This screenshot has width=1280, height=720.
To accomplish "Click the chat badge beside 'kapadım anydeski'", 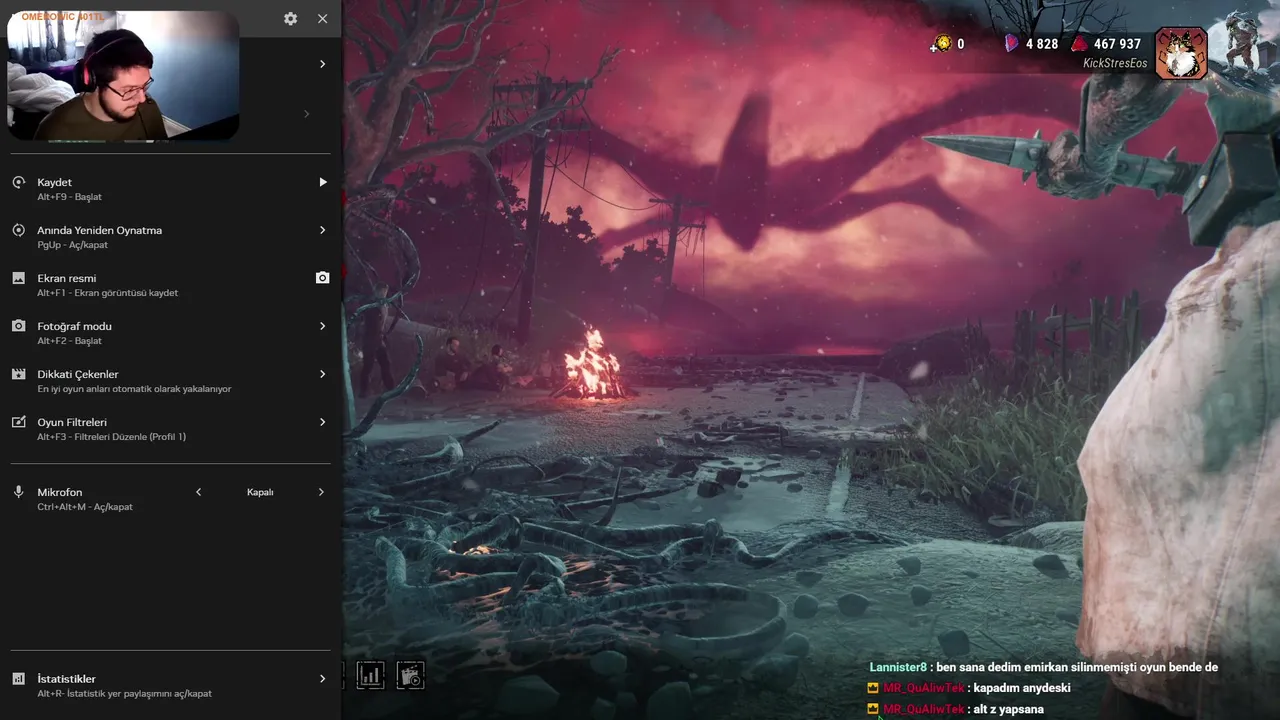I will coord(873,688).
